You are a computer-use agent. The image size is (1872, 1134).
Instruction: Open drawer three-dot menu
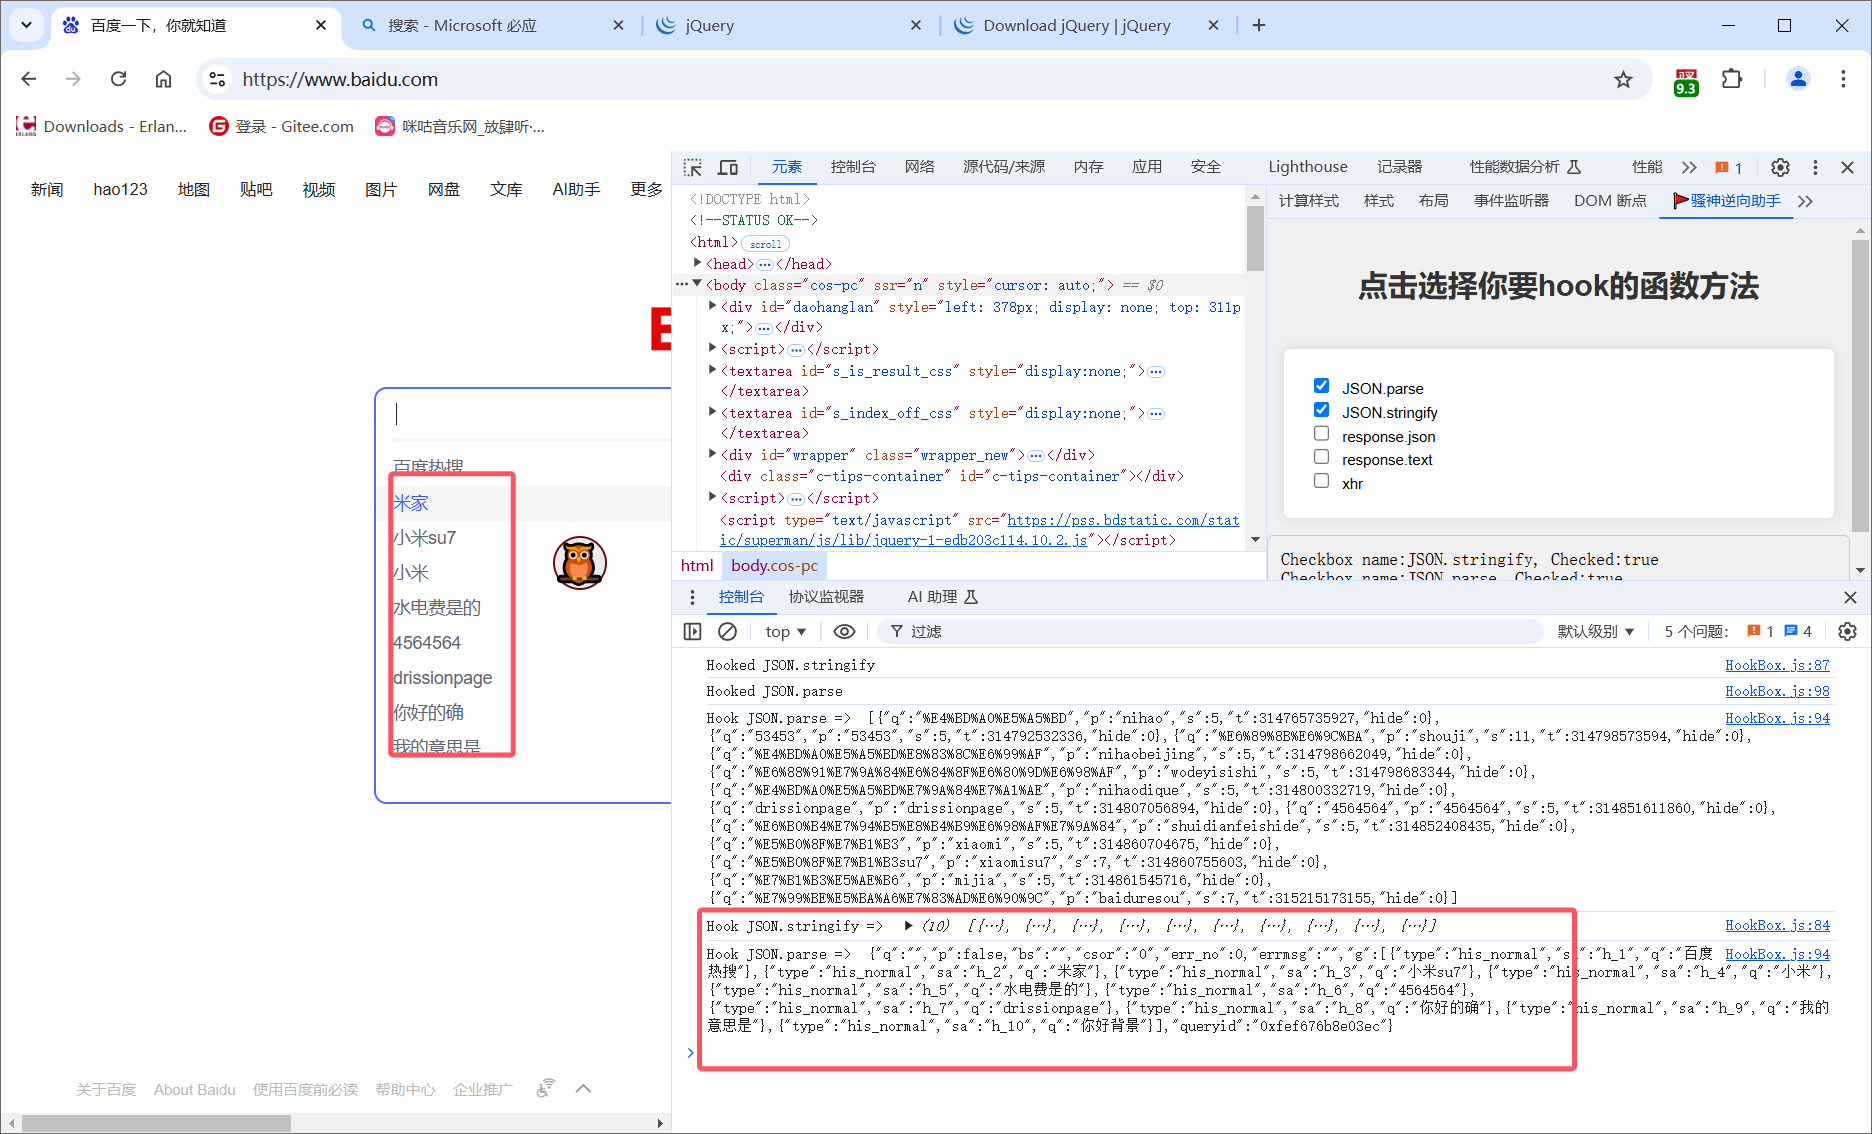click(x=692, y=597)
